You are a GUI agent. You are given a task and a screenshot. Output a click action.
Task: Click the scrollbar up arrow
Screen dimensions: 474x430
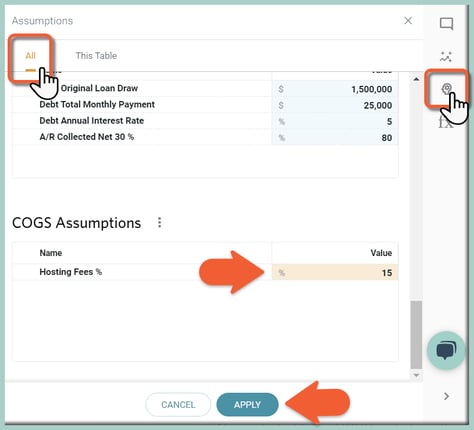[416, 79]
